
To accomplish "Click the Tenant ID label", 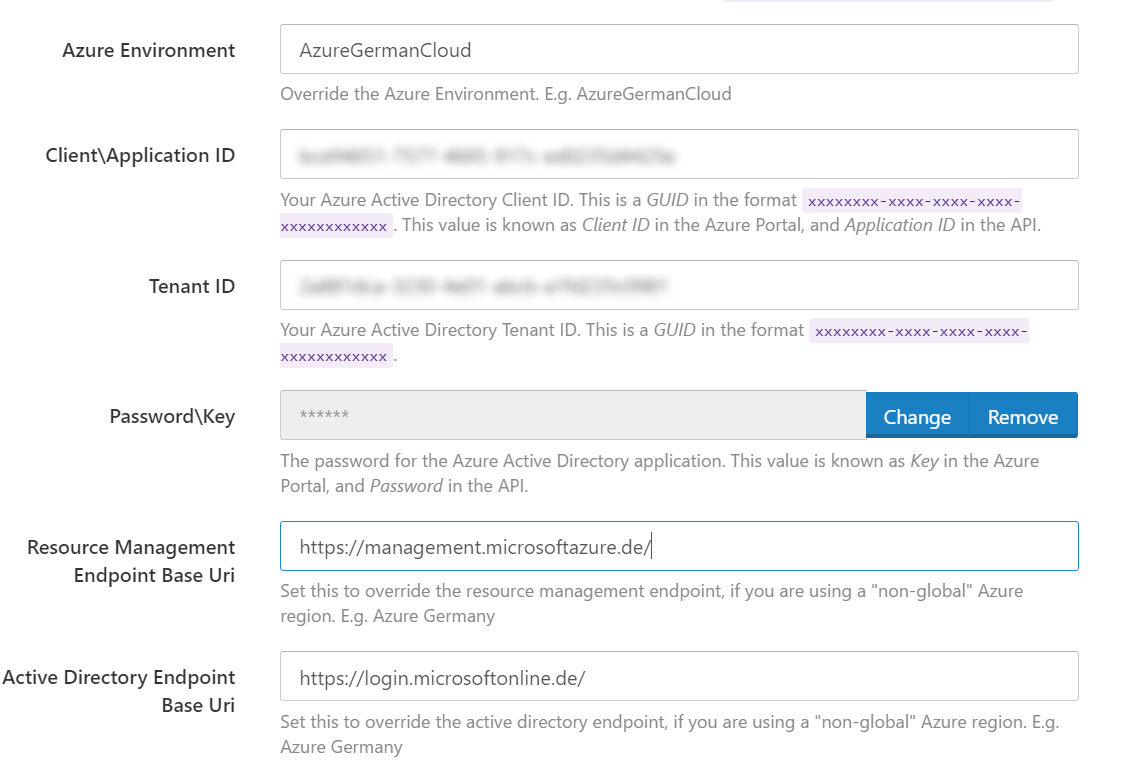I will (192, 286).
